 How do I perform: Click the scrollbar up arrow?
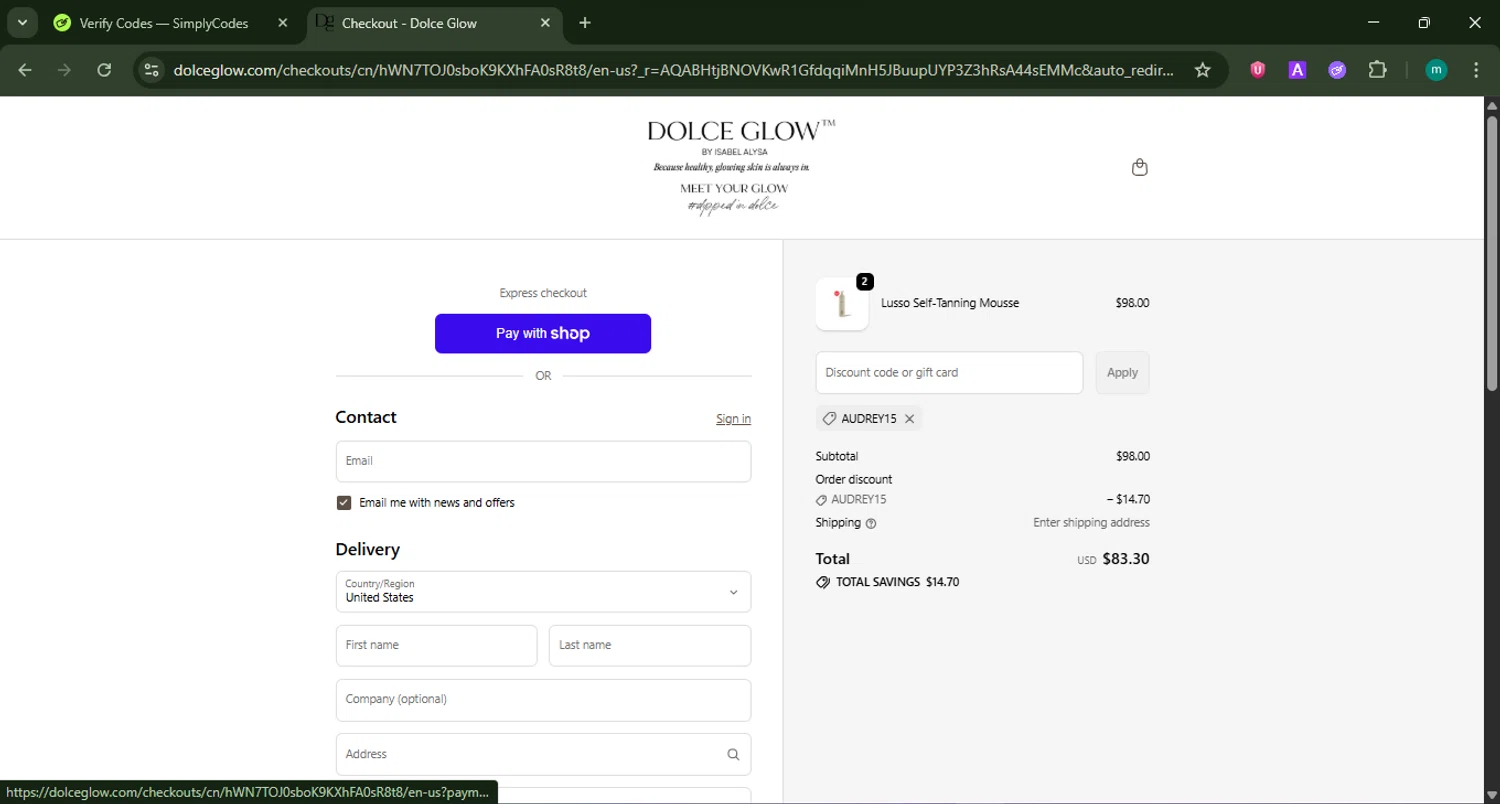click(x=1492, y=104)
